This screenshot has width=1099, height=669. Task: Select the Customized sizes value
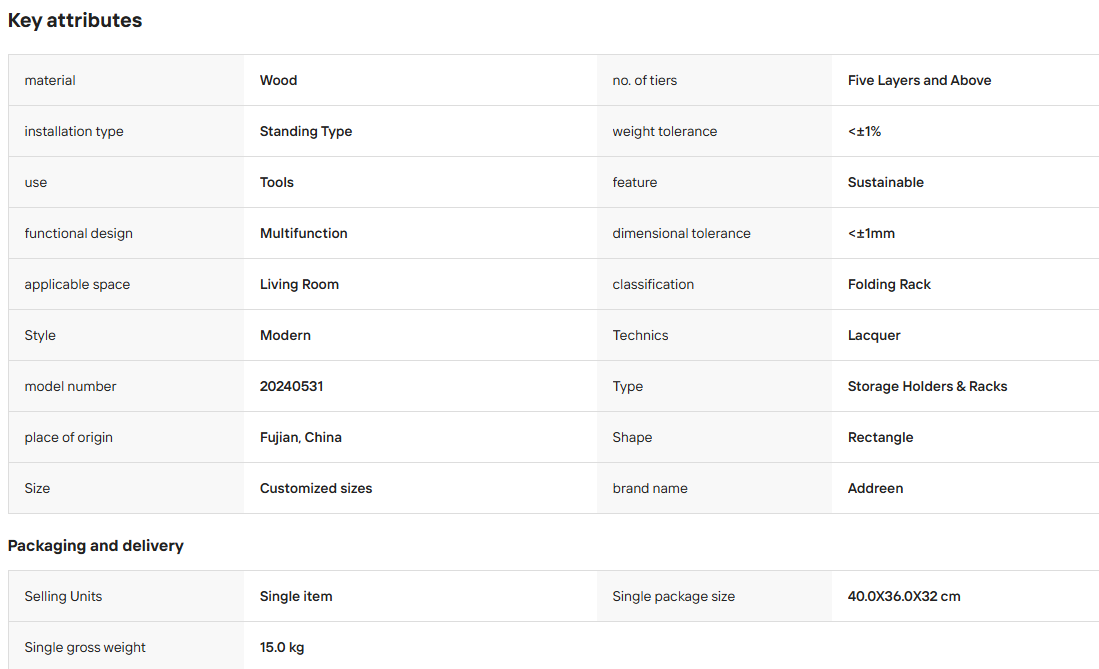tap(316, 488)
